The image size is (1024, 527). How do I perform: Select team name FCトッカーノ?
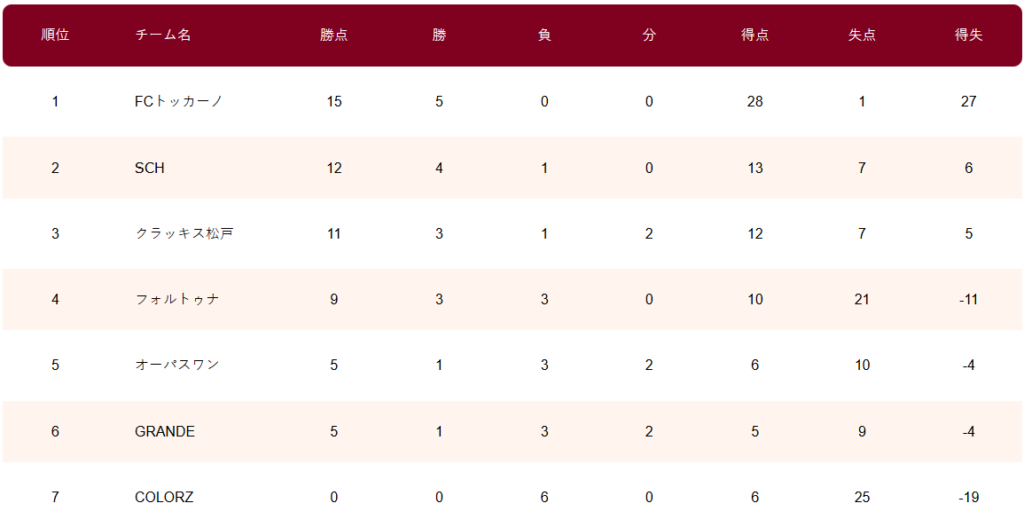coord(179,102)
